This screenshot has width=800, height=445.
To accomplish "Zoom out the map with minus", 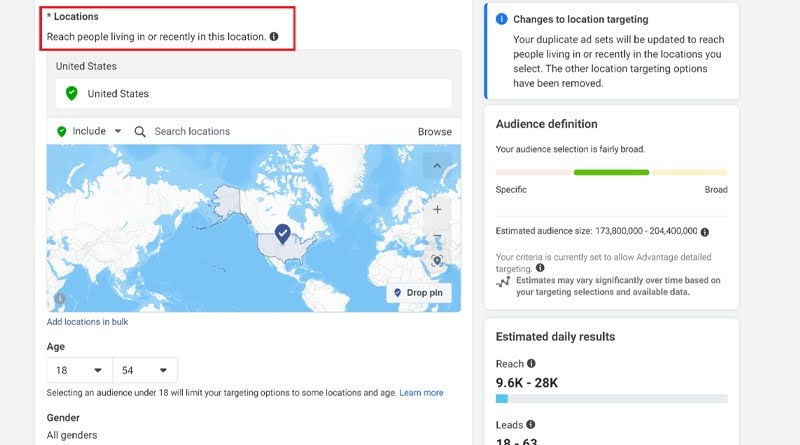I will point(437,235).
